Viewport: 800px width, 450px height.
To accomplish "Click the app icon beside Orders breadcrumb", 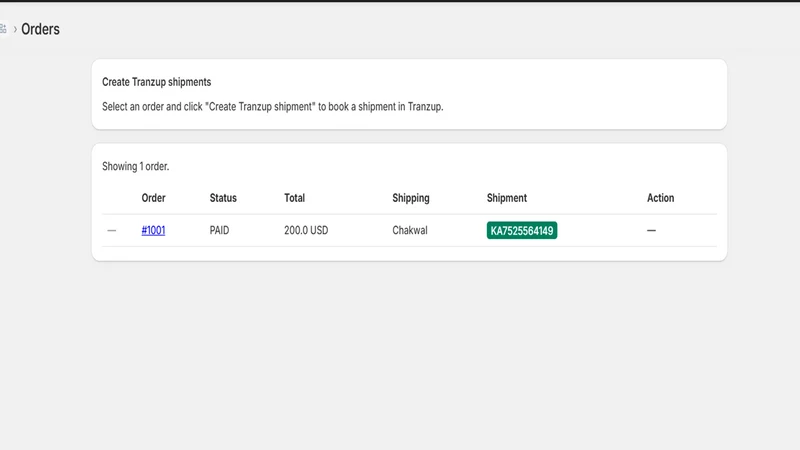I will [3, 29].
